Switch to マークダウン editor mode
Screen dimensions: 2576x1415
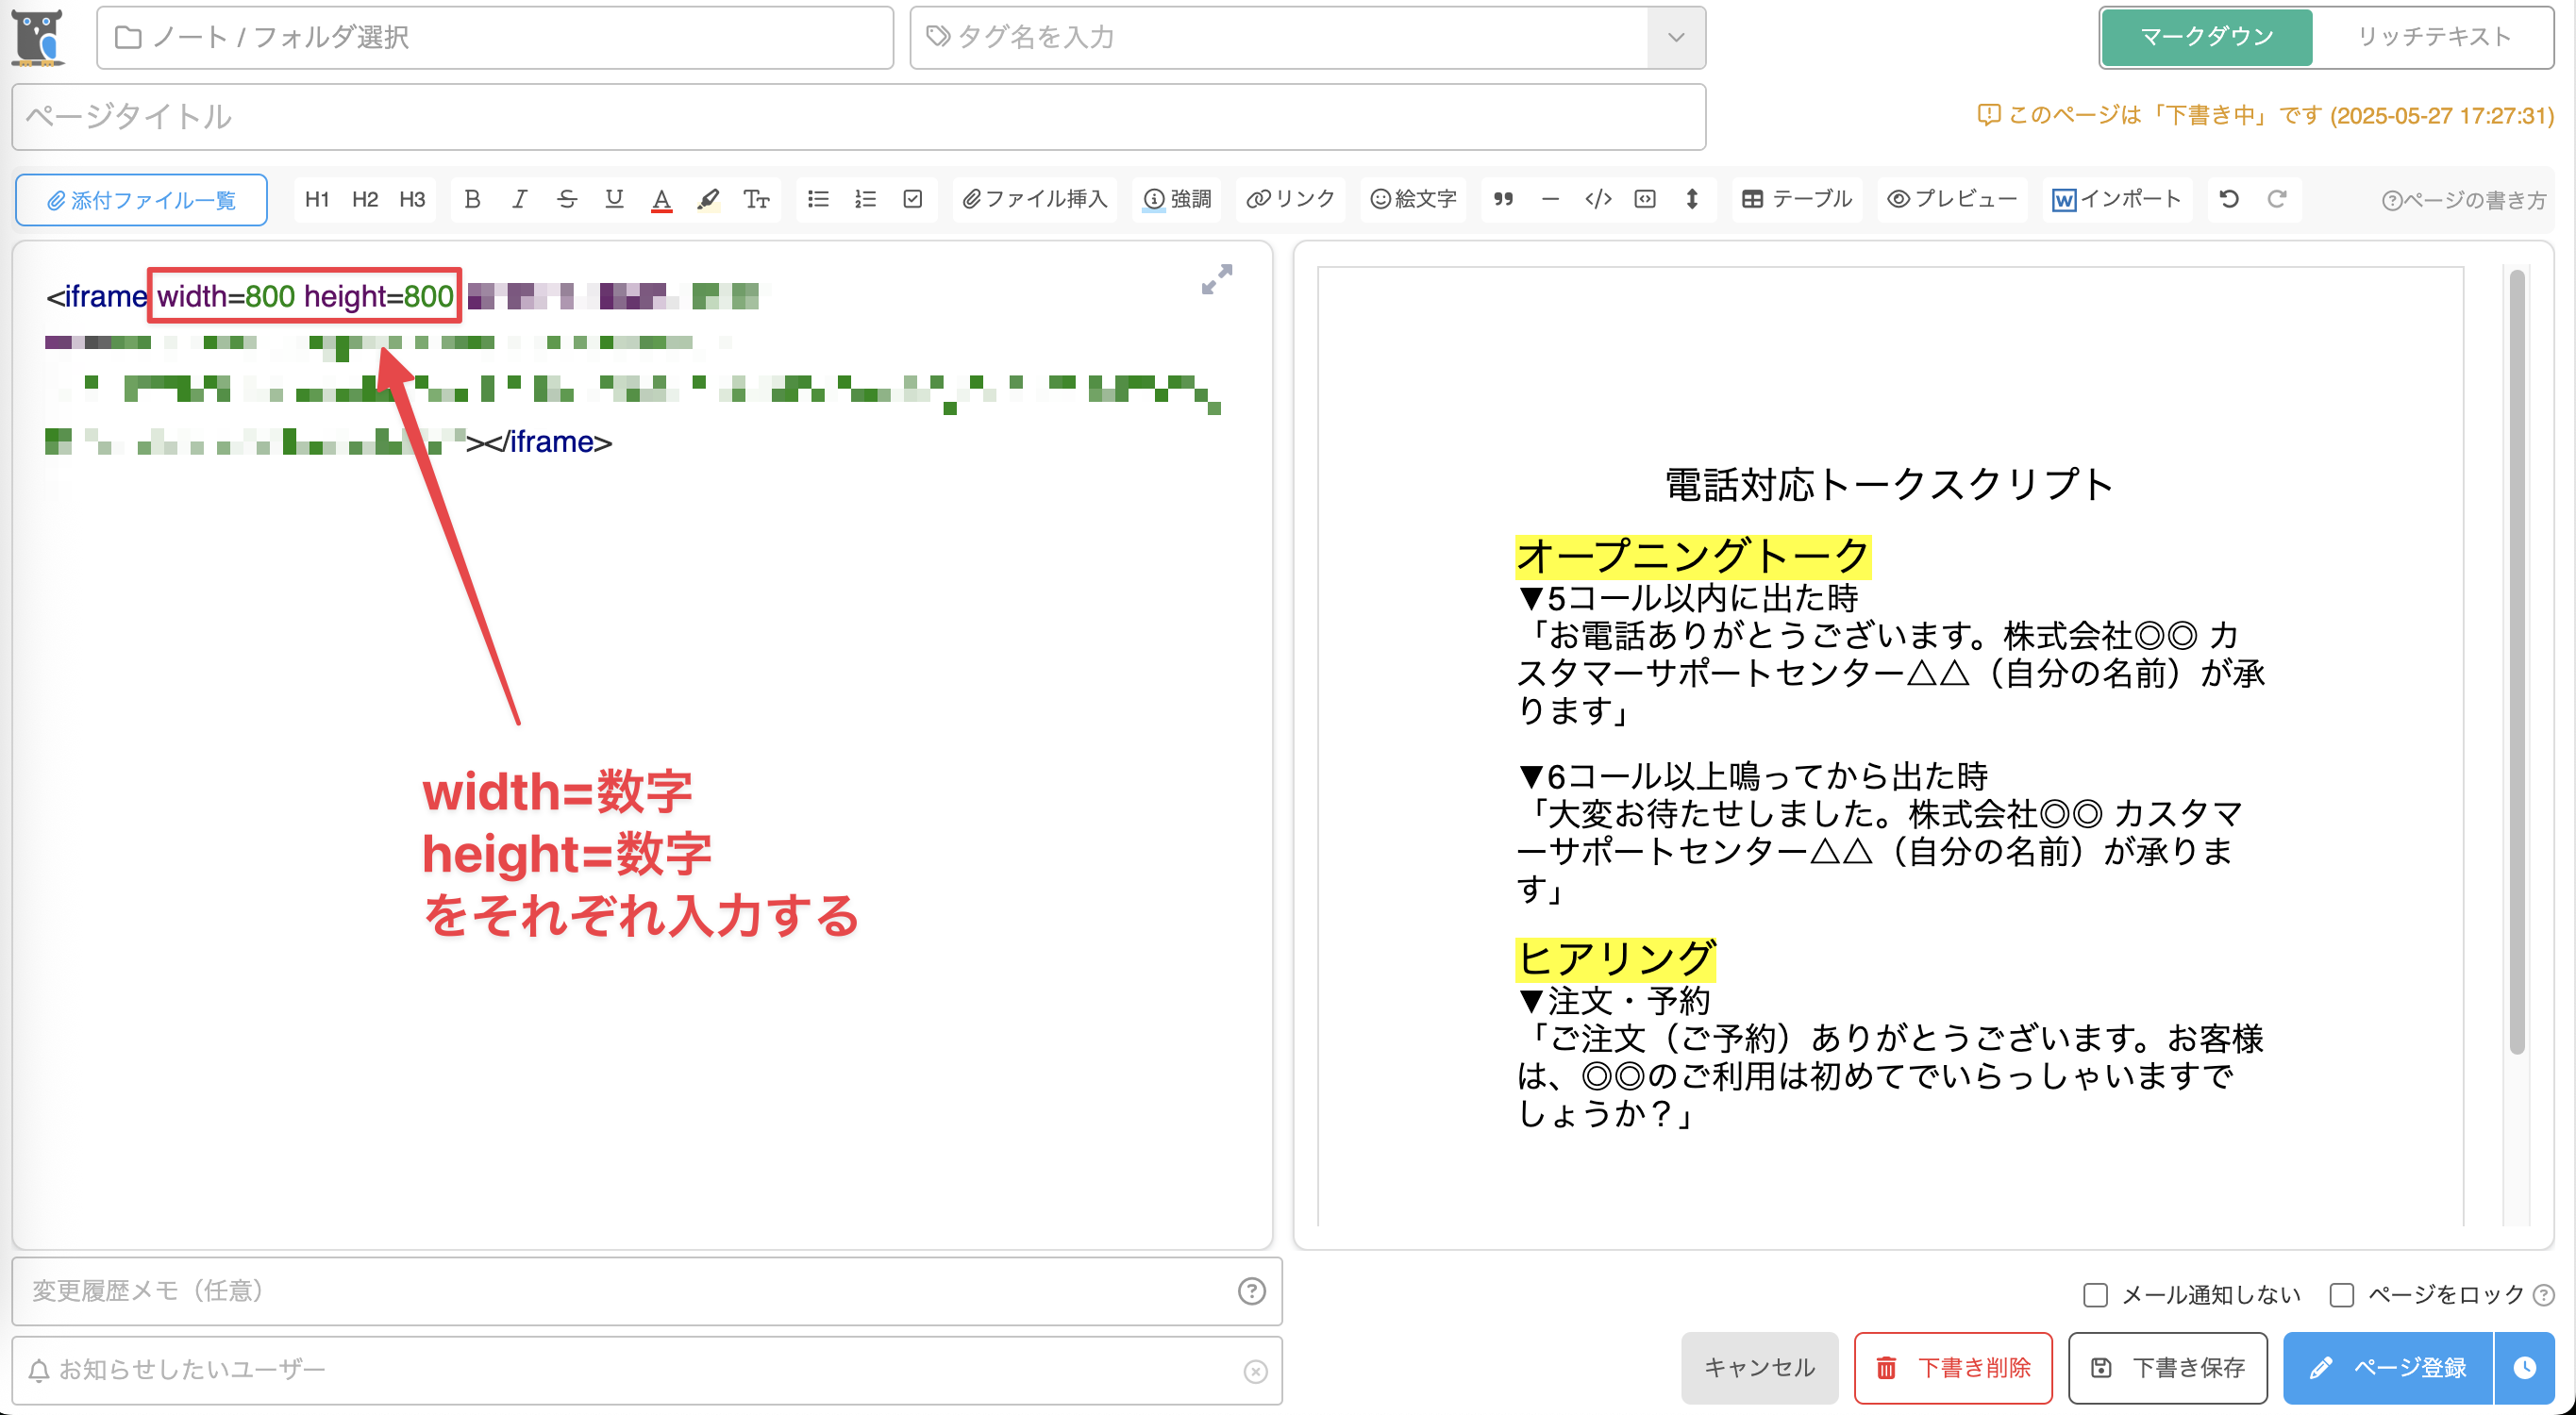pyautogui.click(x=2206, y=38)
